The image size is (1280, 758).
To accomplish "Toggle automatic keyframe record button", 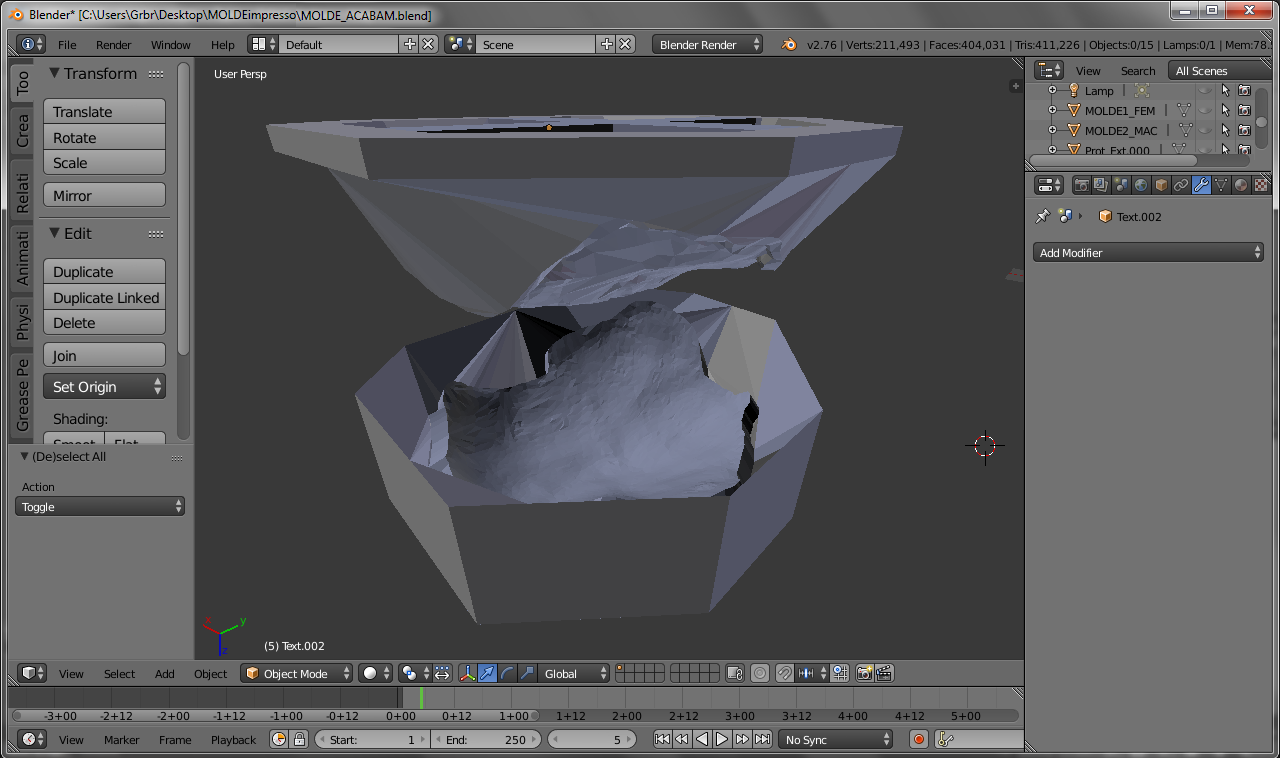I will click(919, 739).
